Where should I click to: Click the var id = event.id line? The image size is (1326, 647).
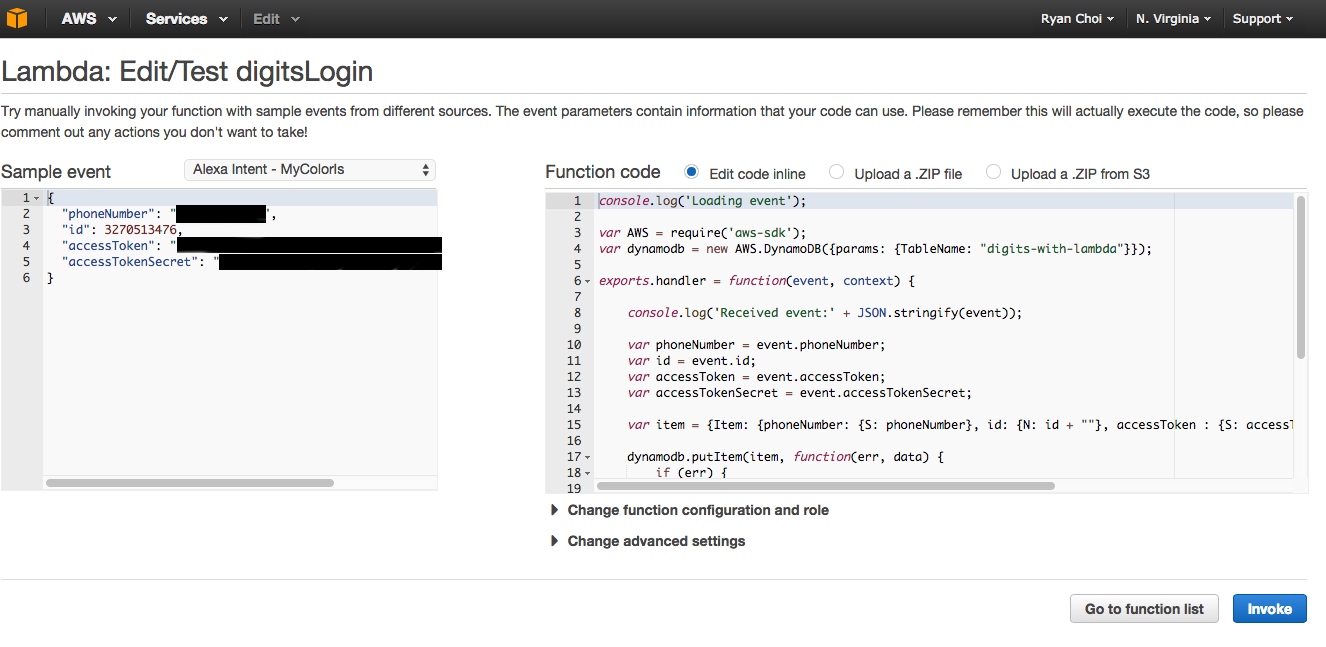[692, 361]
